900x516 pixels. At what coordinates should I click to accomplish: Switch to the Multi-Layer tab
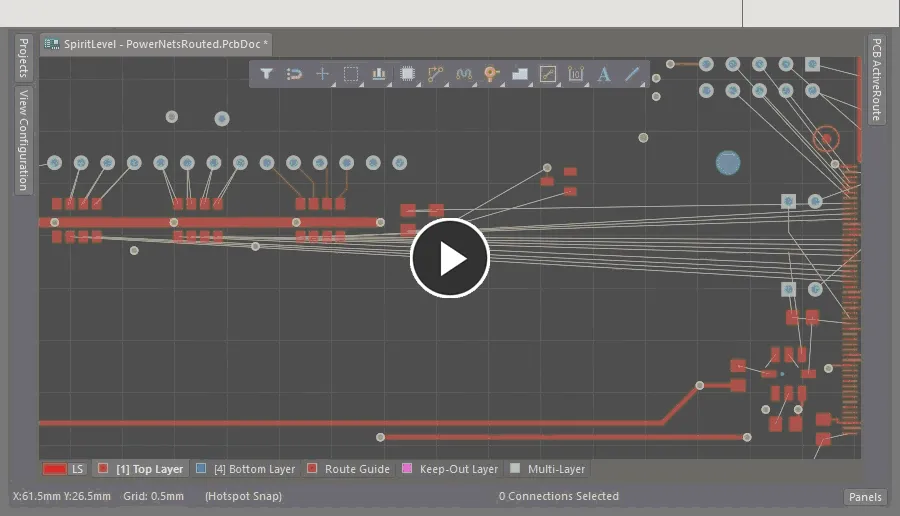tap(548, 469)
